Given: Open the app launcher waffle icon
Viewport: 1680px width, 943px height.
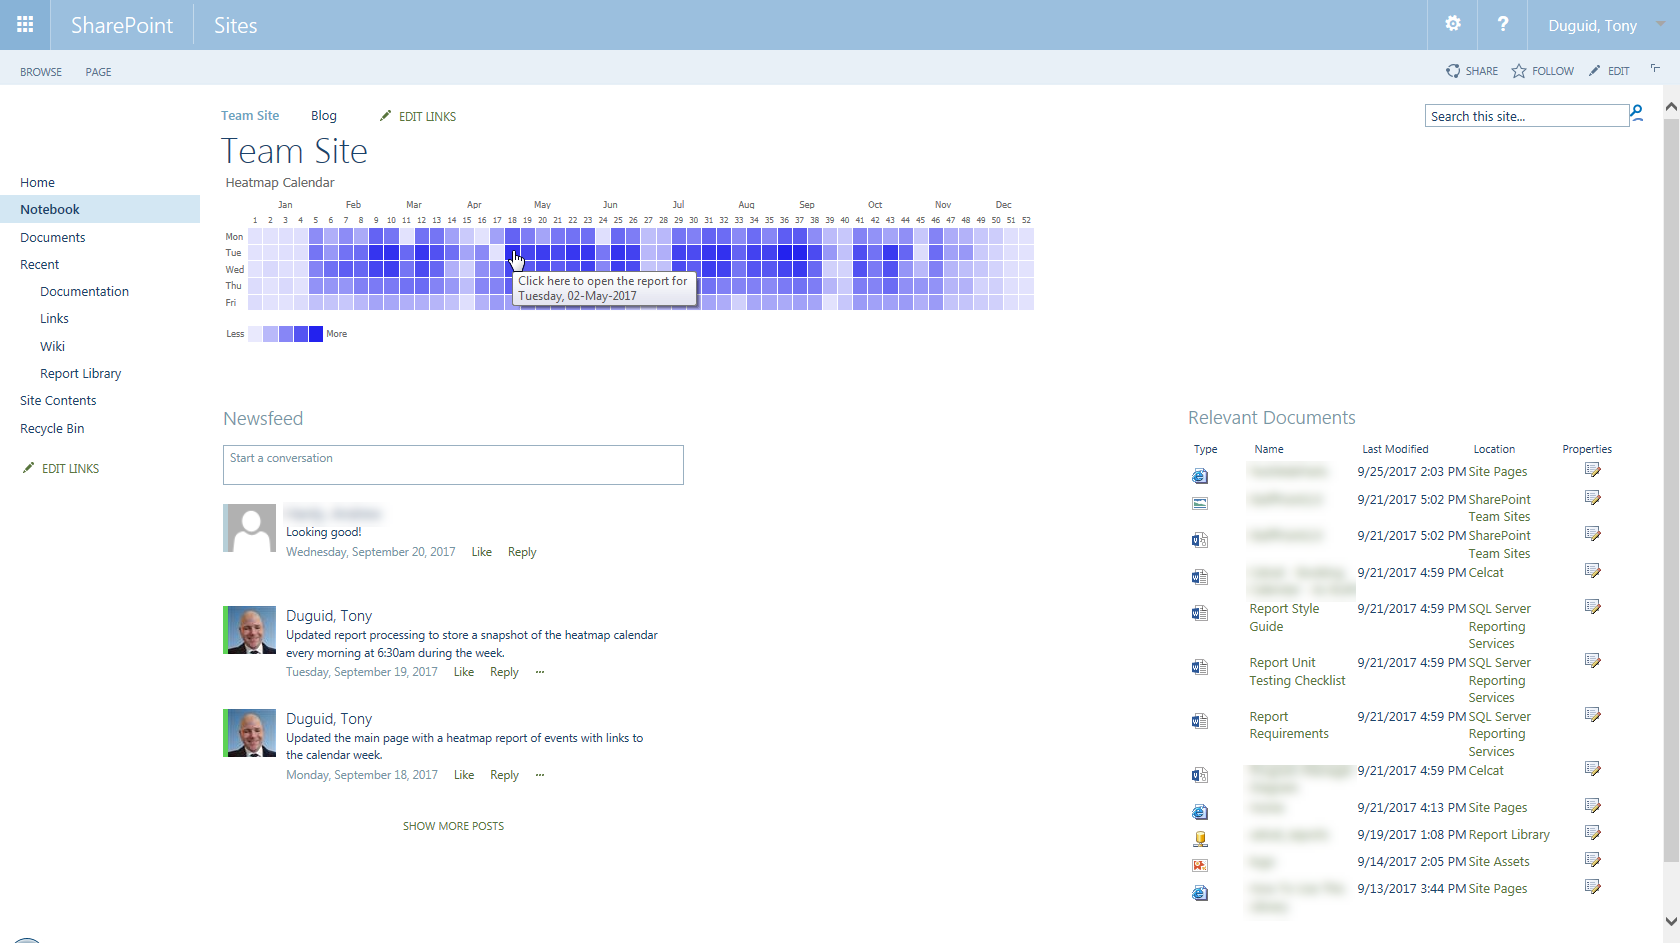Looking at the screenshot, I should click(25, 25).
